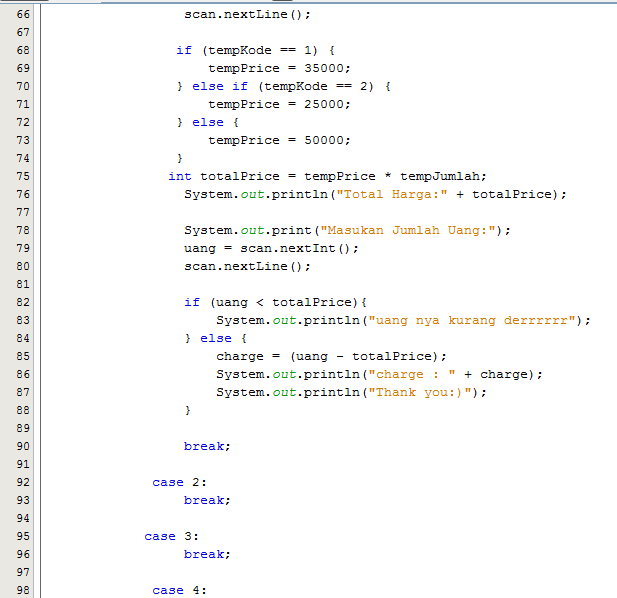This screenshot has width=617, height=598.
Task: Click the "case 3:" label
Action: click(172, 537)
